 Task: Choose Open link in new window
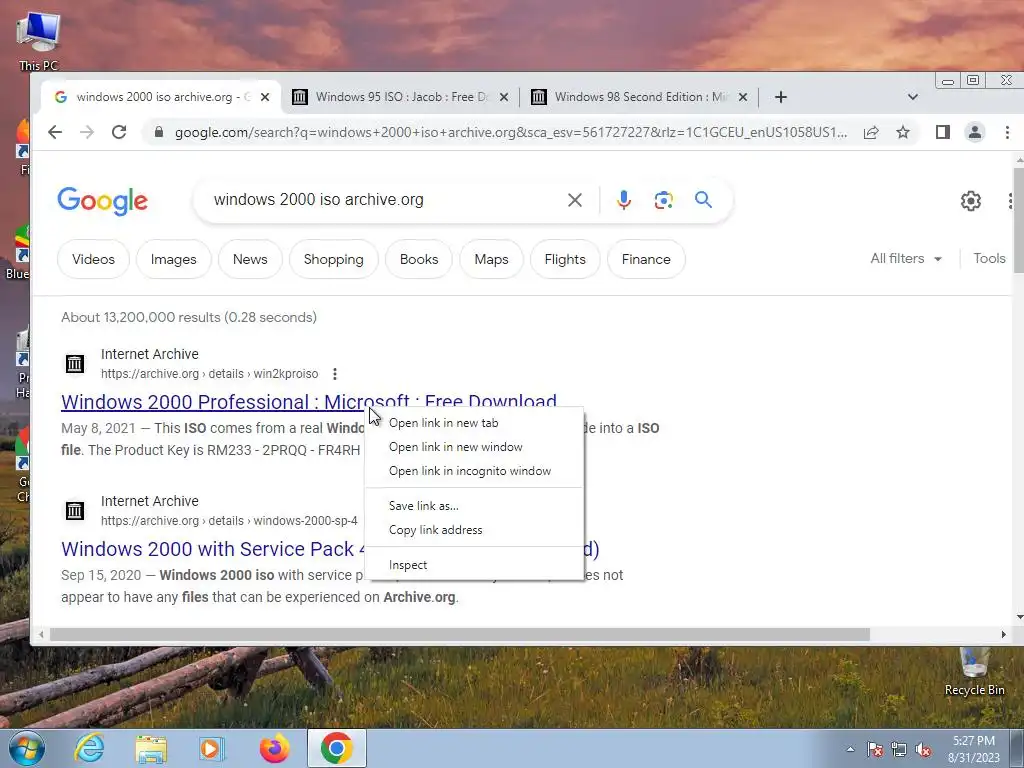[474, 447]
